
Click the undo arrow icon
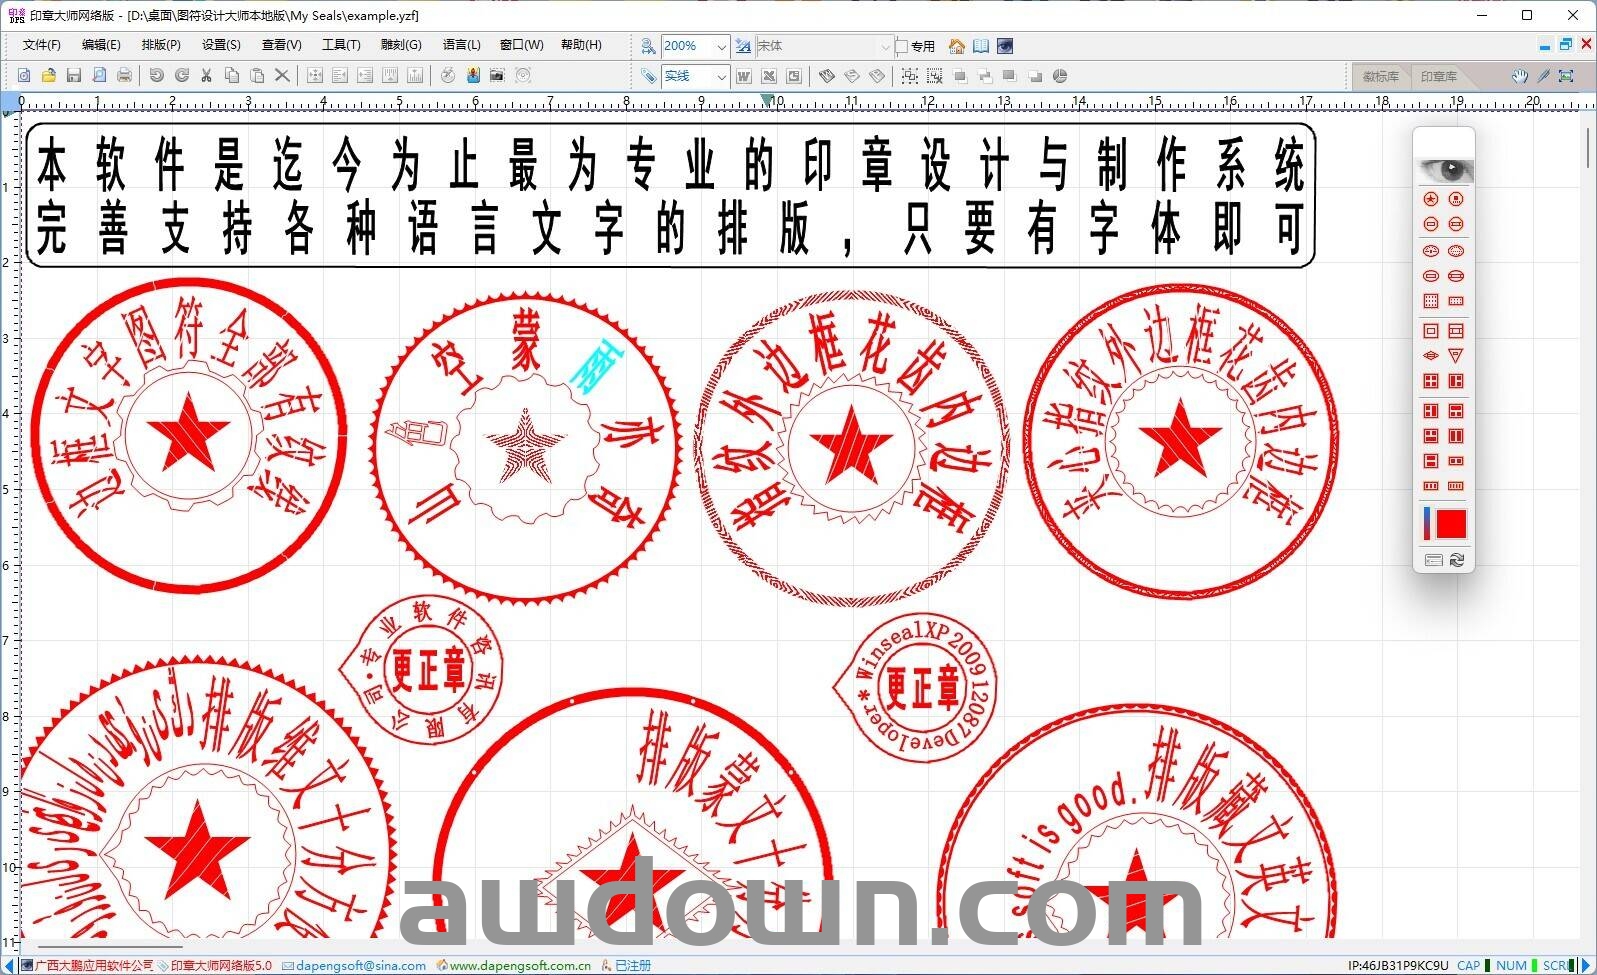pos(156,76)
